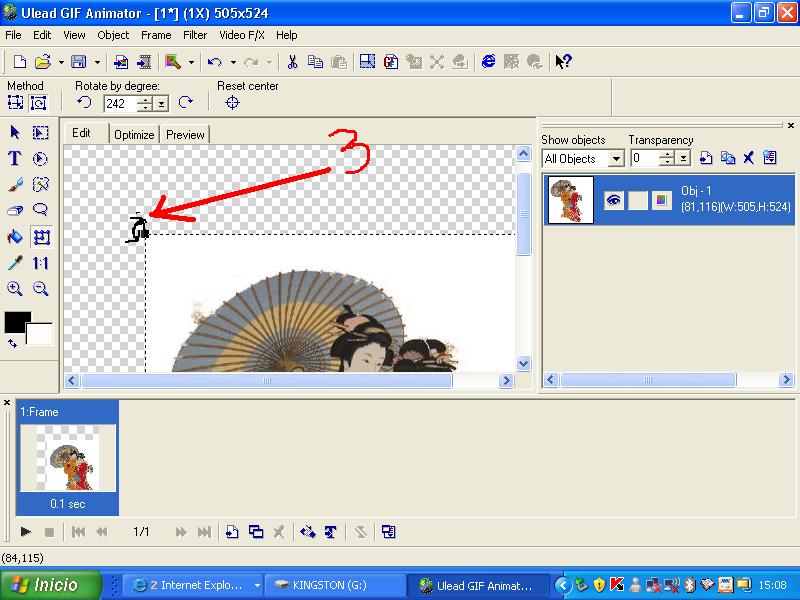Toggle the eye visibility of Obj - 1
800x600 pixels.
tap(613, 200)
